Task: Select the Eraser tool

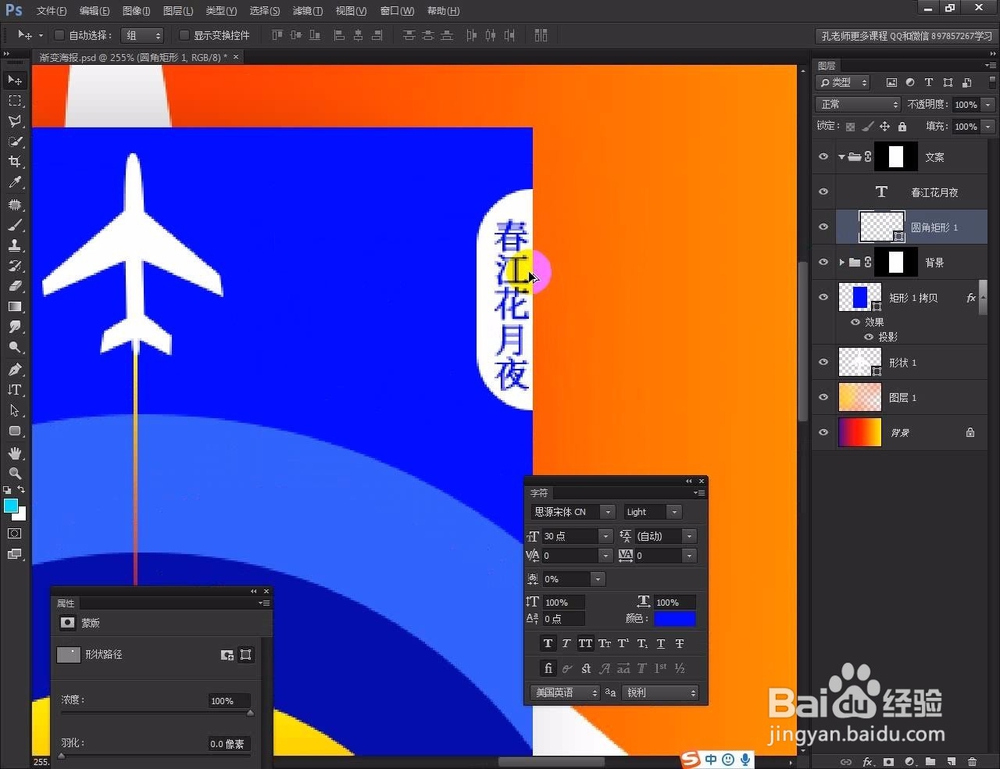Action: pyautogui.click(x=13, y=285)
